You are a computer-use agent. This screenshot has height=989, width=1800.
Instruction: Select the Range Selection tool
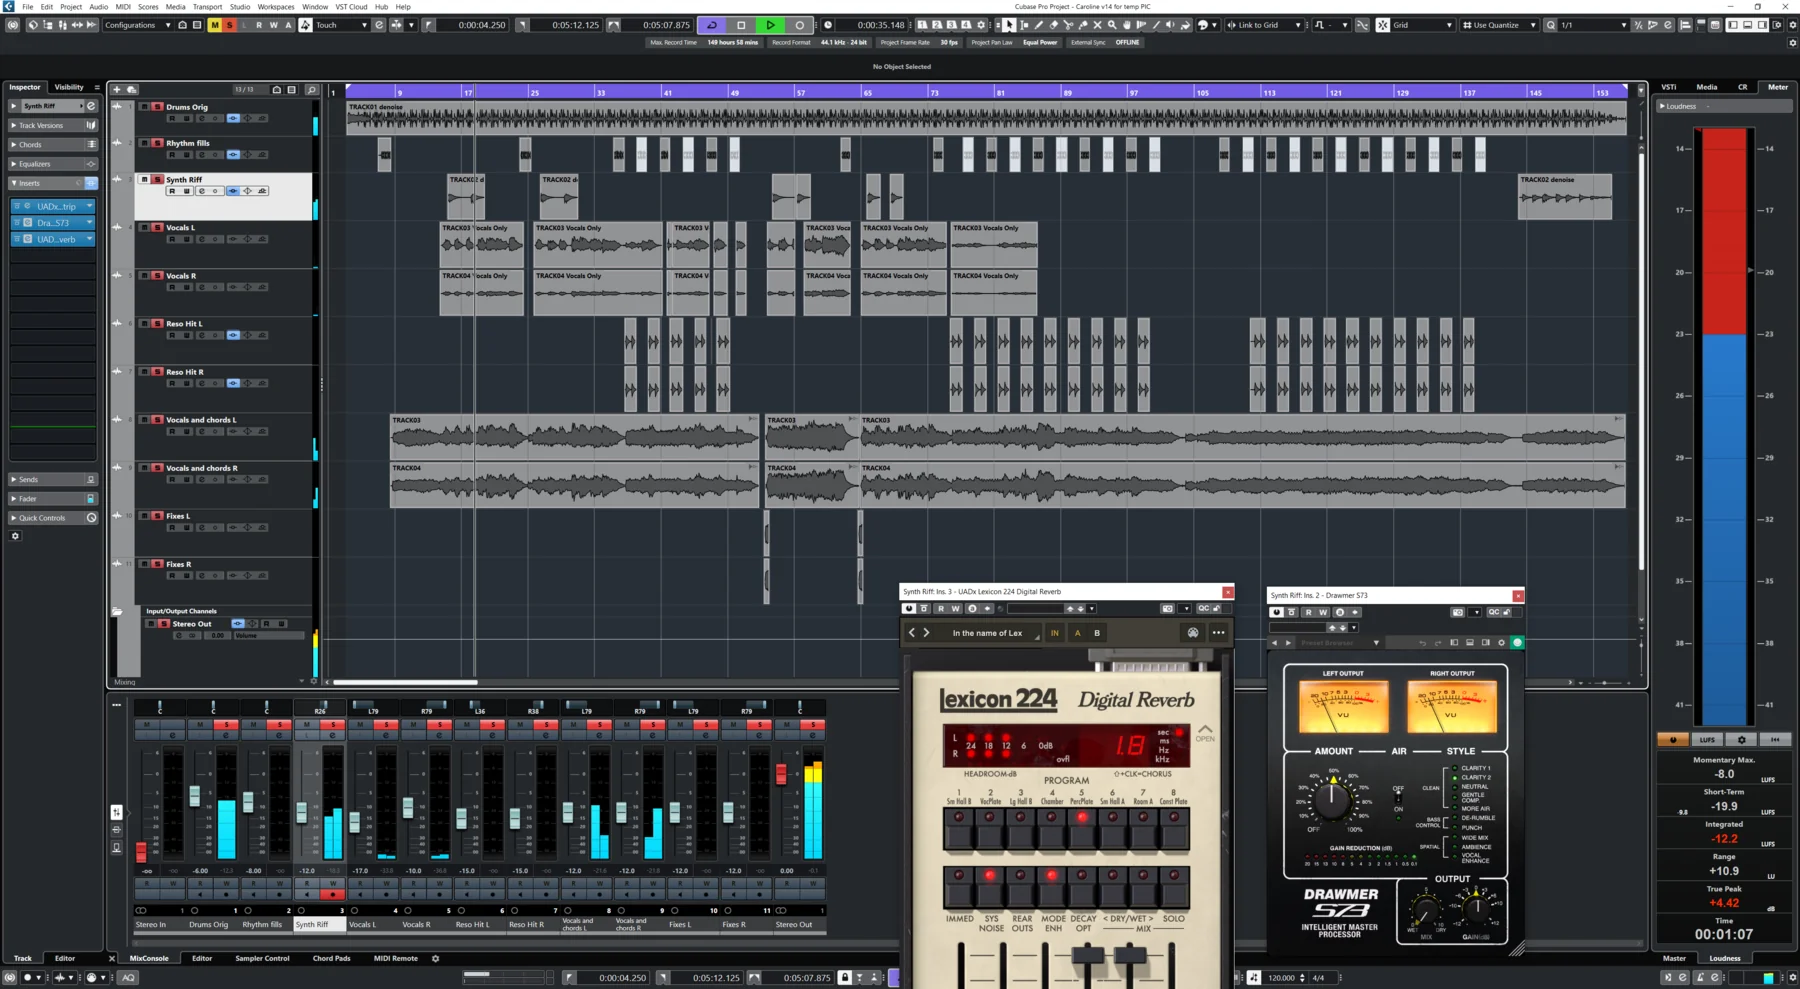pyautogui.click(x=1024, y=25)
